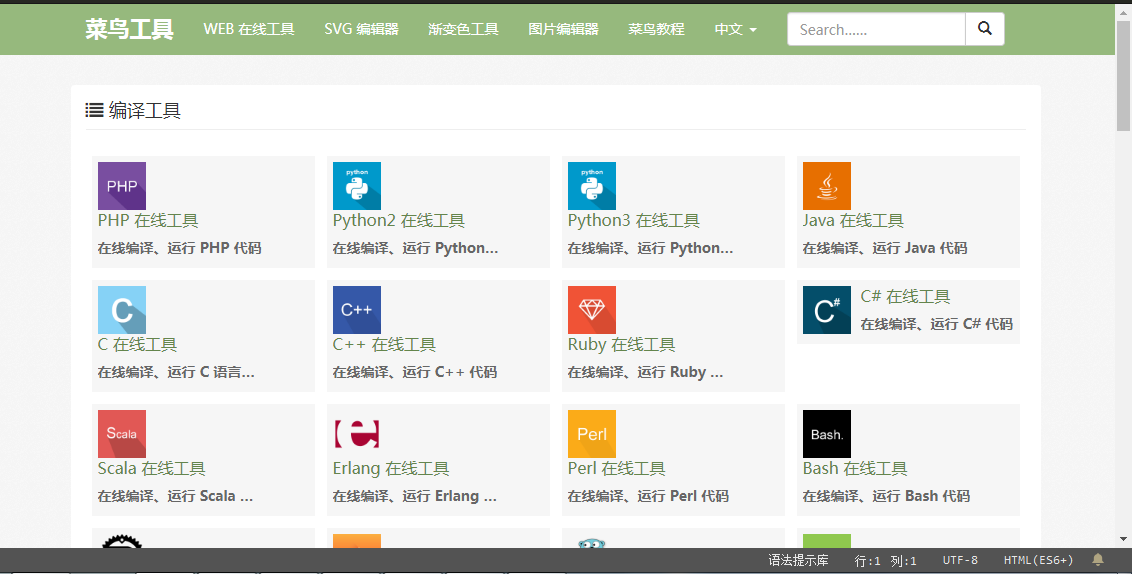Click description text 在线编译、运行 Ruby ...

(645, 373)
